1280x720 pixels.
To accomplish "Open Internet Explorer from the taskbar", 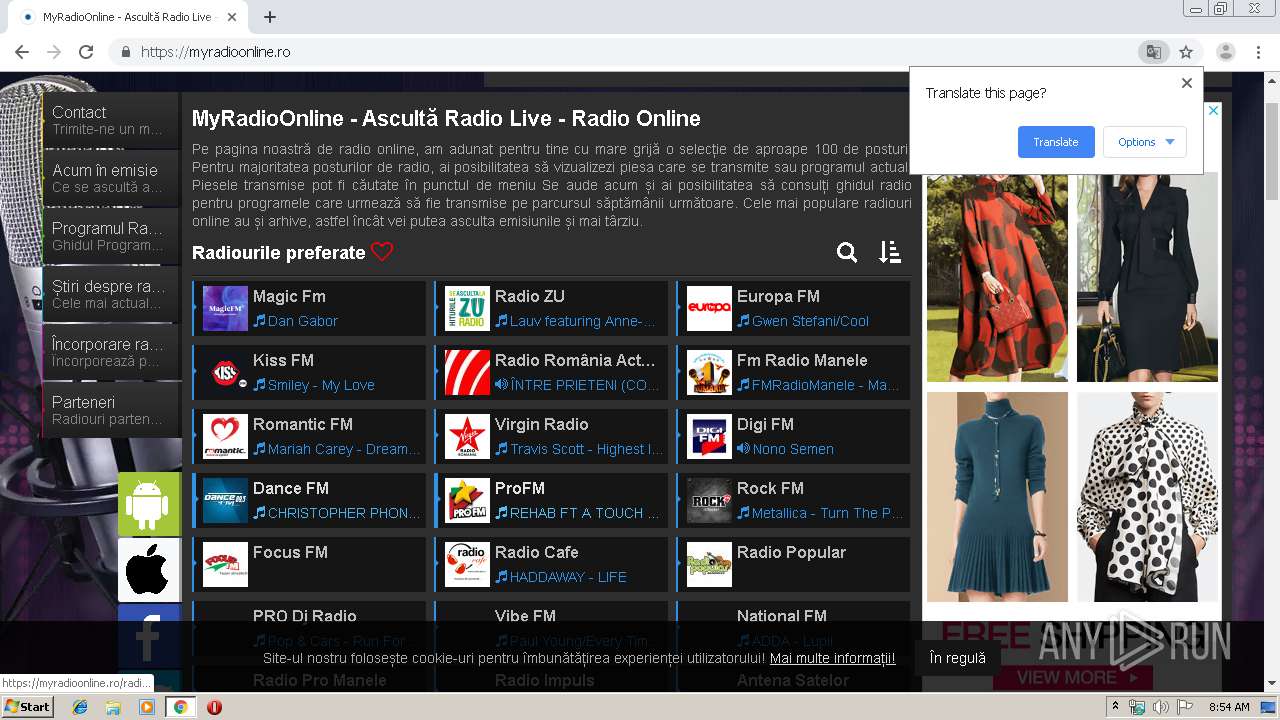I will tap(80, 707).
